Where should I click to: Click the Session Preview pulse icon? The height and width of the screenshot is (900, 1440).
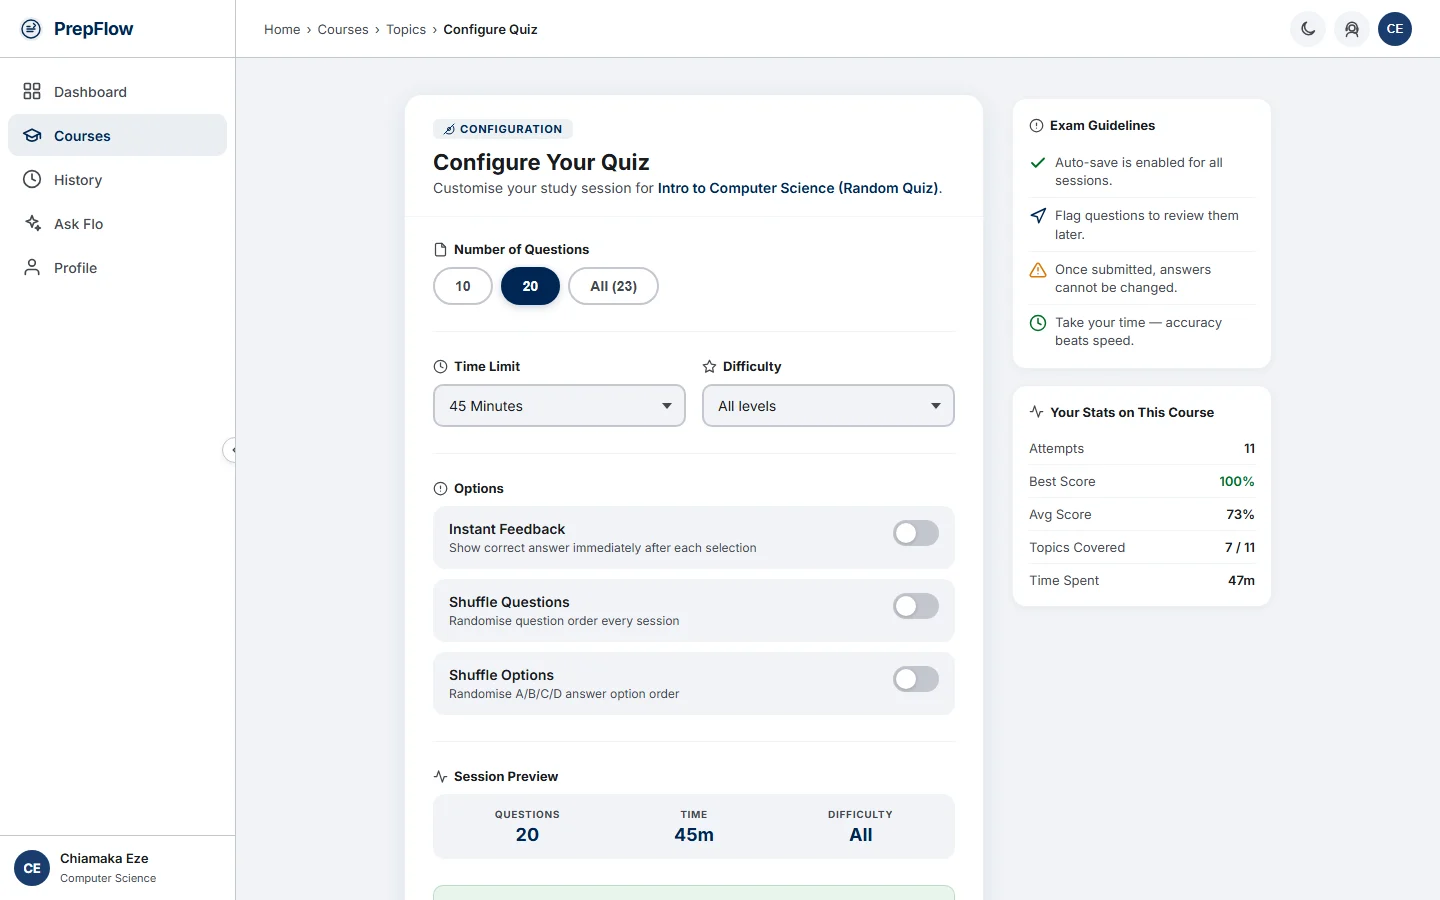440,777
